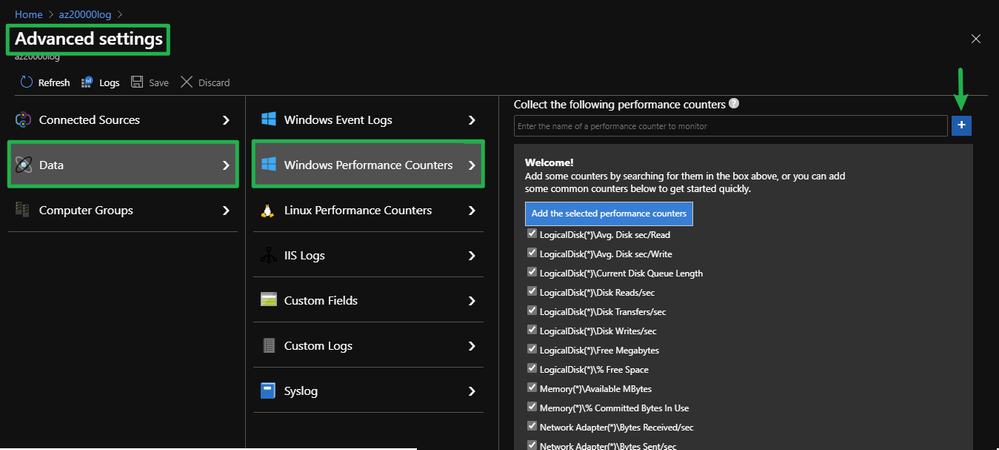Click the Data atom icon
This screenshot has height=450, width=999.
point(23,165)
